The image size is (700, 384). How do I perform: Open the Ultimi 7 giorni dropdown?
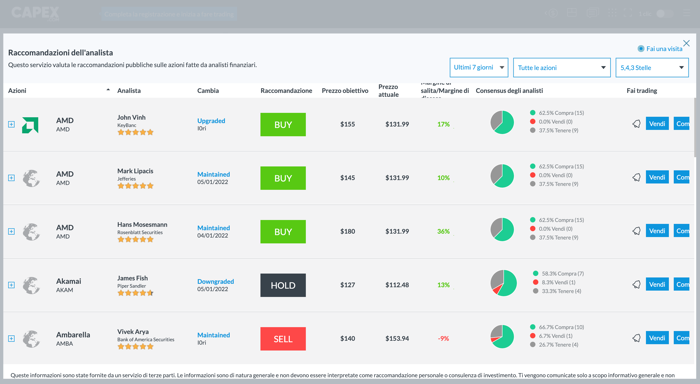coord(479,67)
